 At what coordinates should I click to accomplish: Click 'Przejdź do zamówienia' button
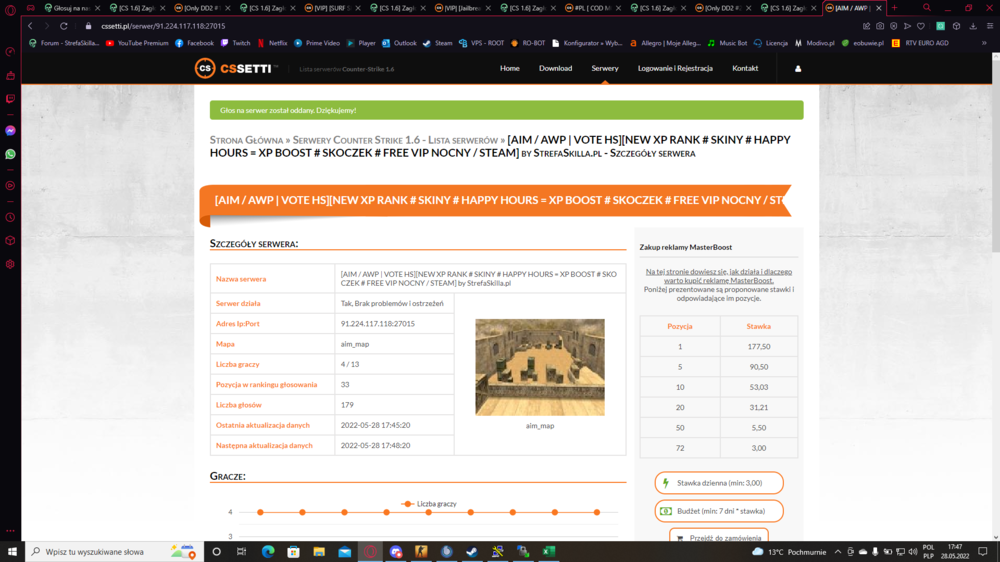click(x=719, y=536)
